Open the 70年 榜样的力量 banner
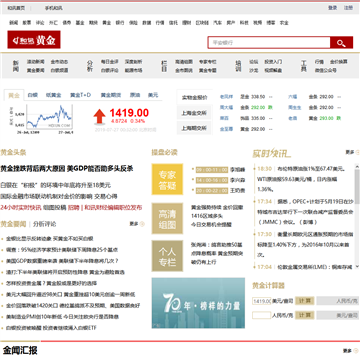Viewport: 360px width, 360px height. 198,303
